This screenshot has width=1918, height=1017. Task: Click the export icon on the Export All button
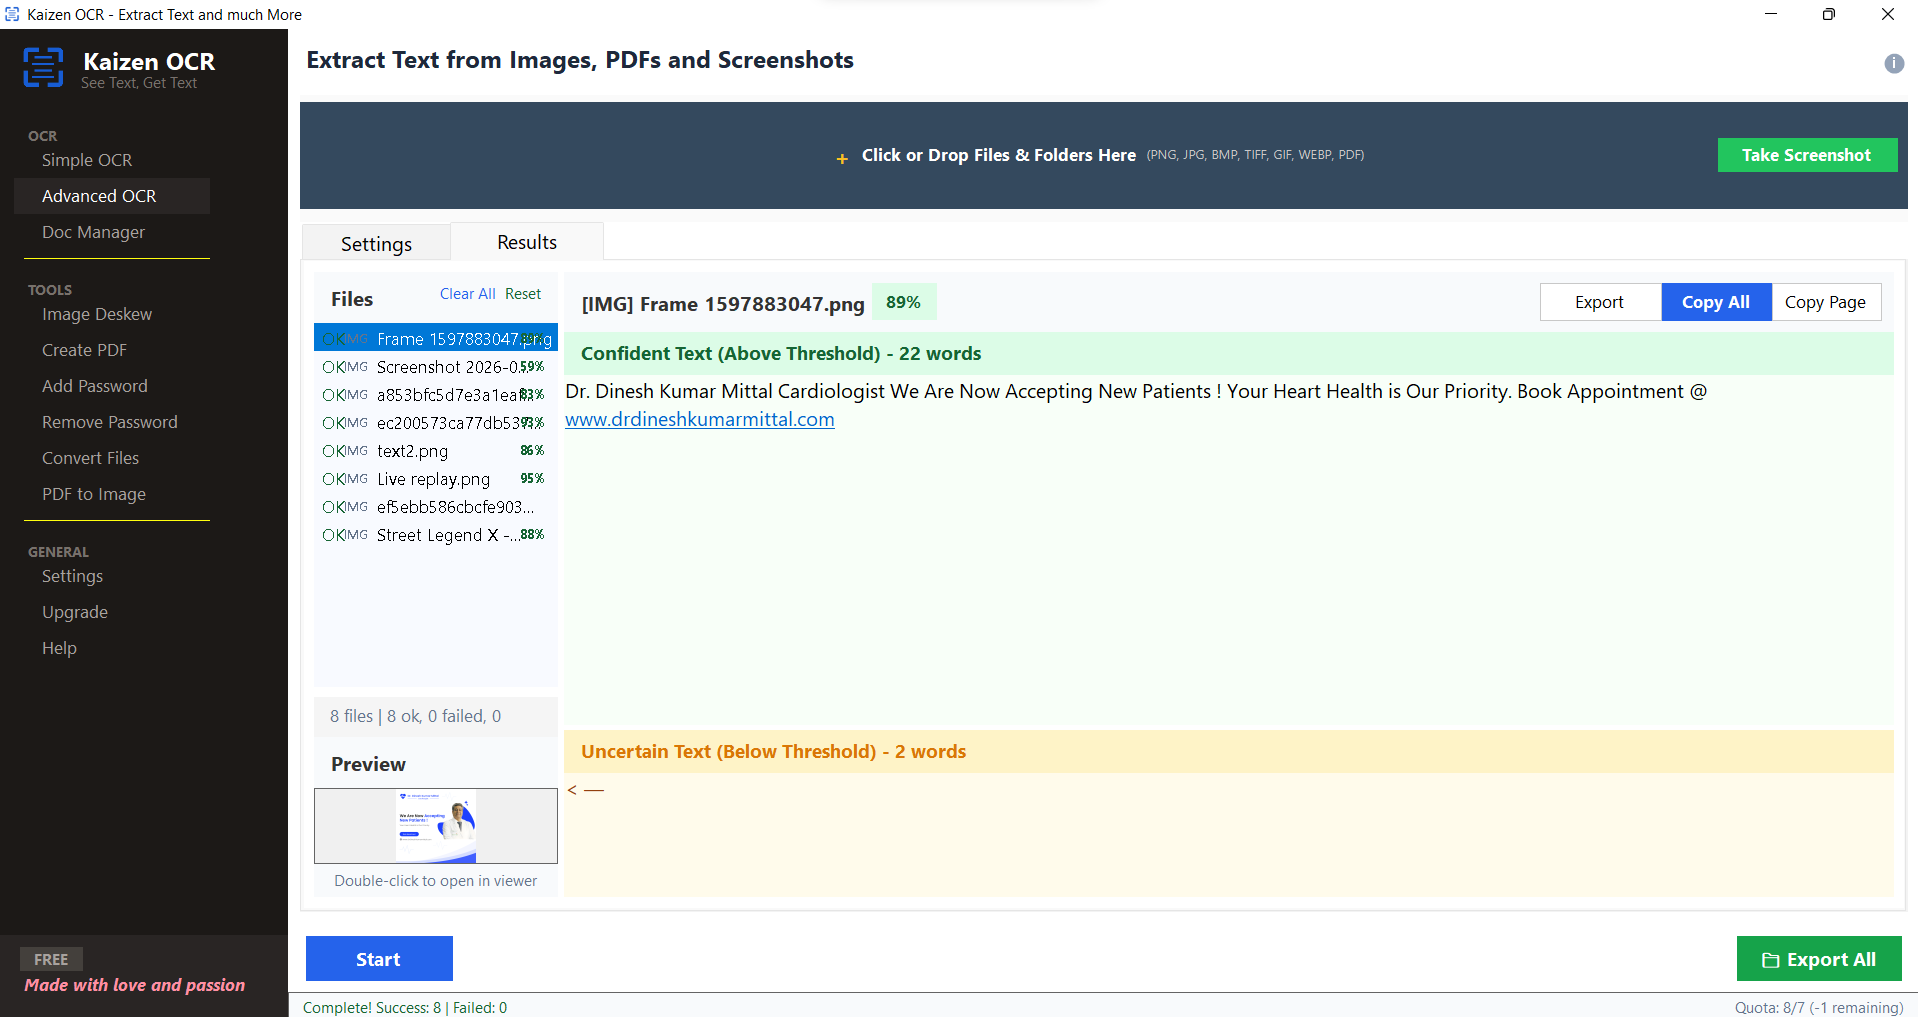(x=1771, y=958)
